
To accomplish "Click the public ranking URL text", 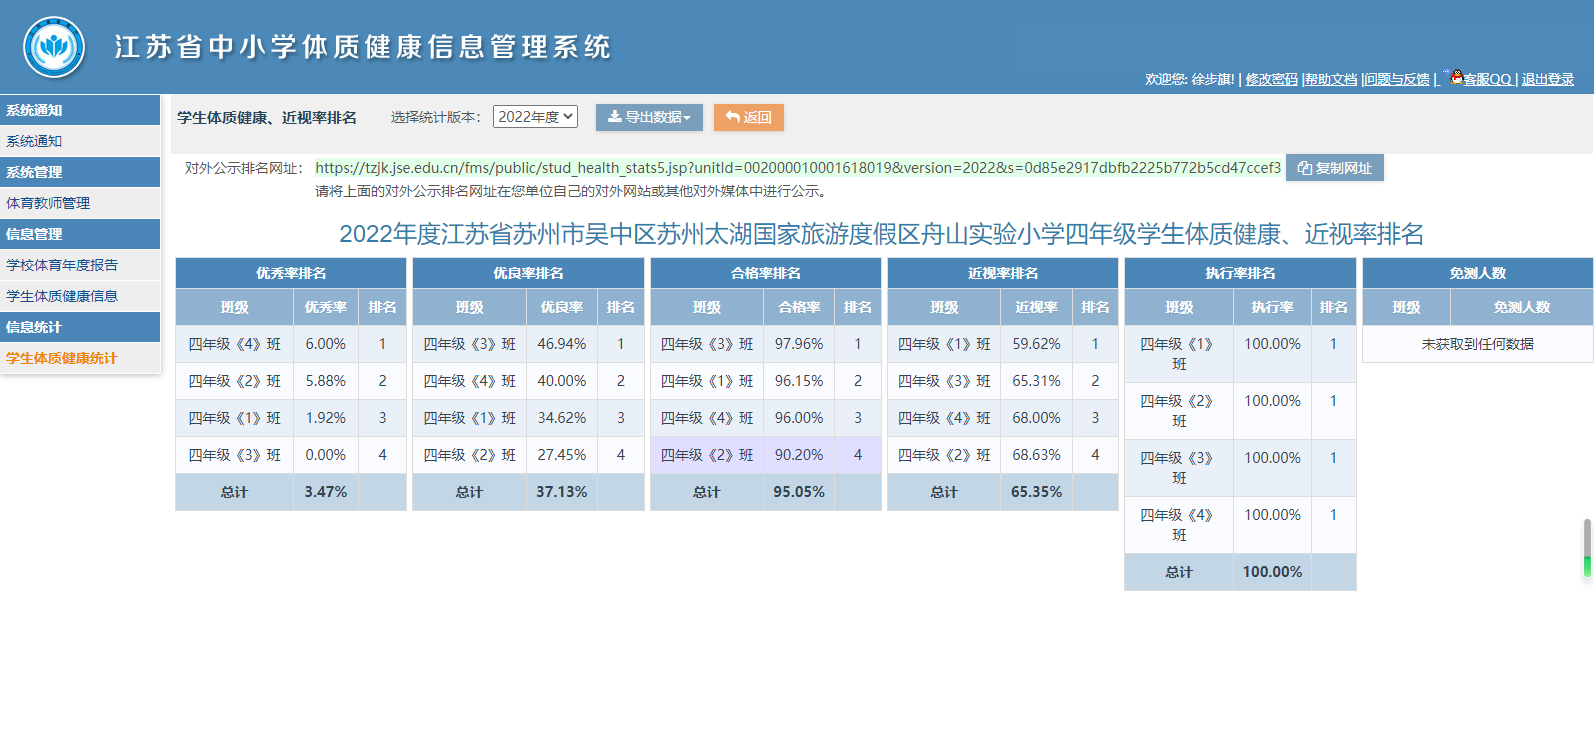I will pyautogui.click(x=798, y=168).
